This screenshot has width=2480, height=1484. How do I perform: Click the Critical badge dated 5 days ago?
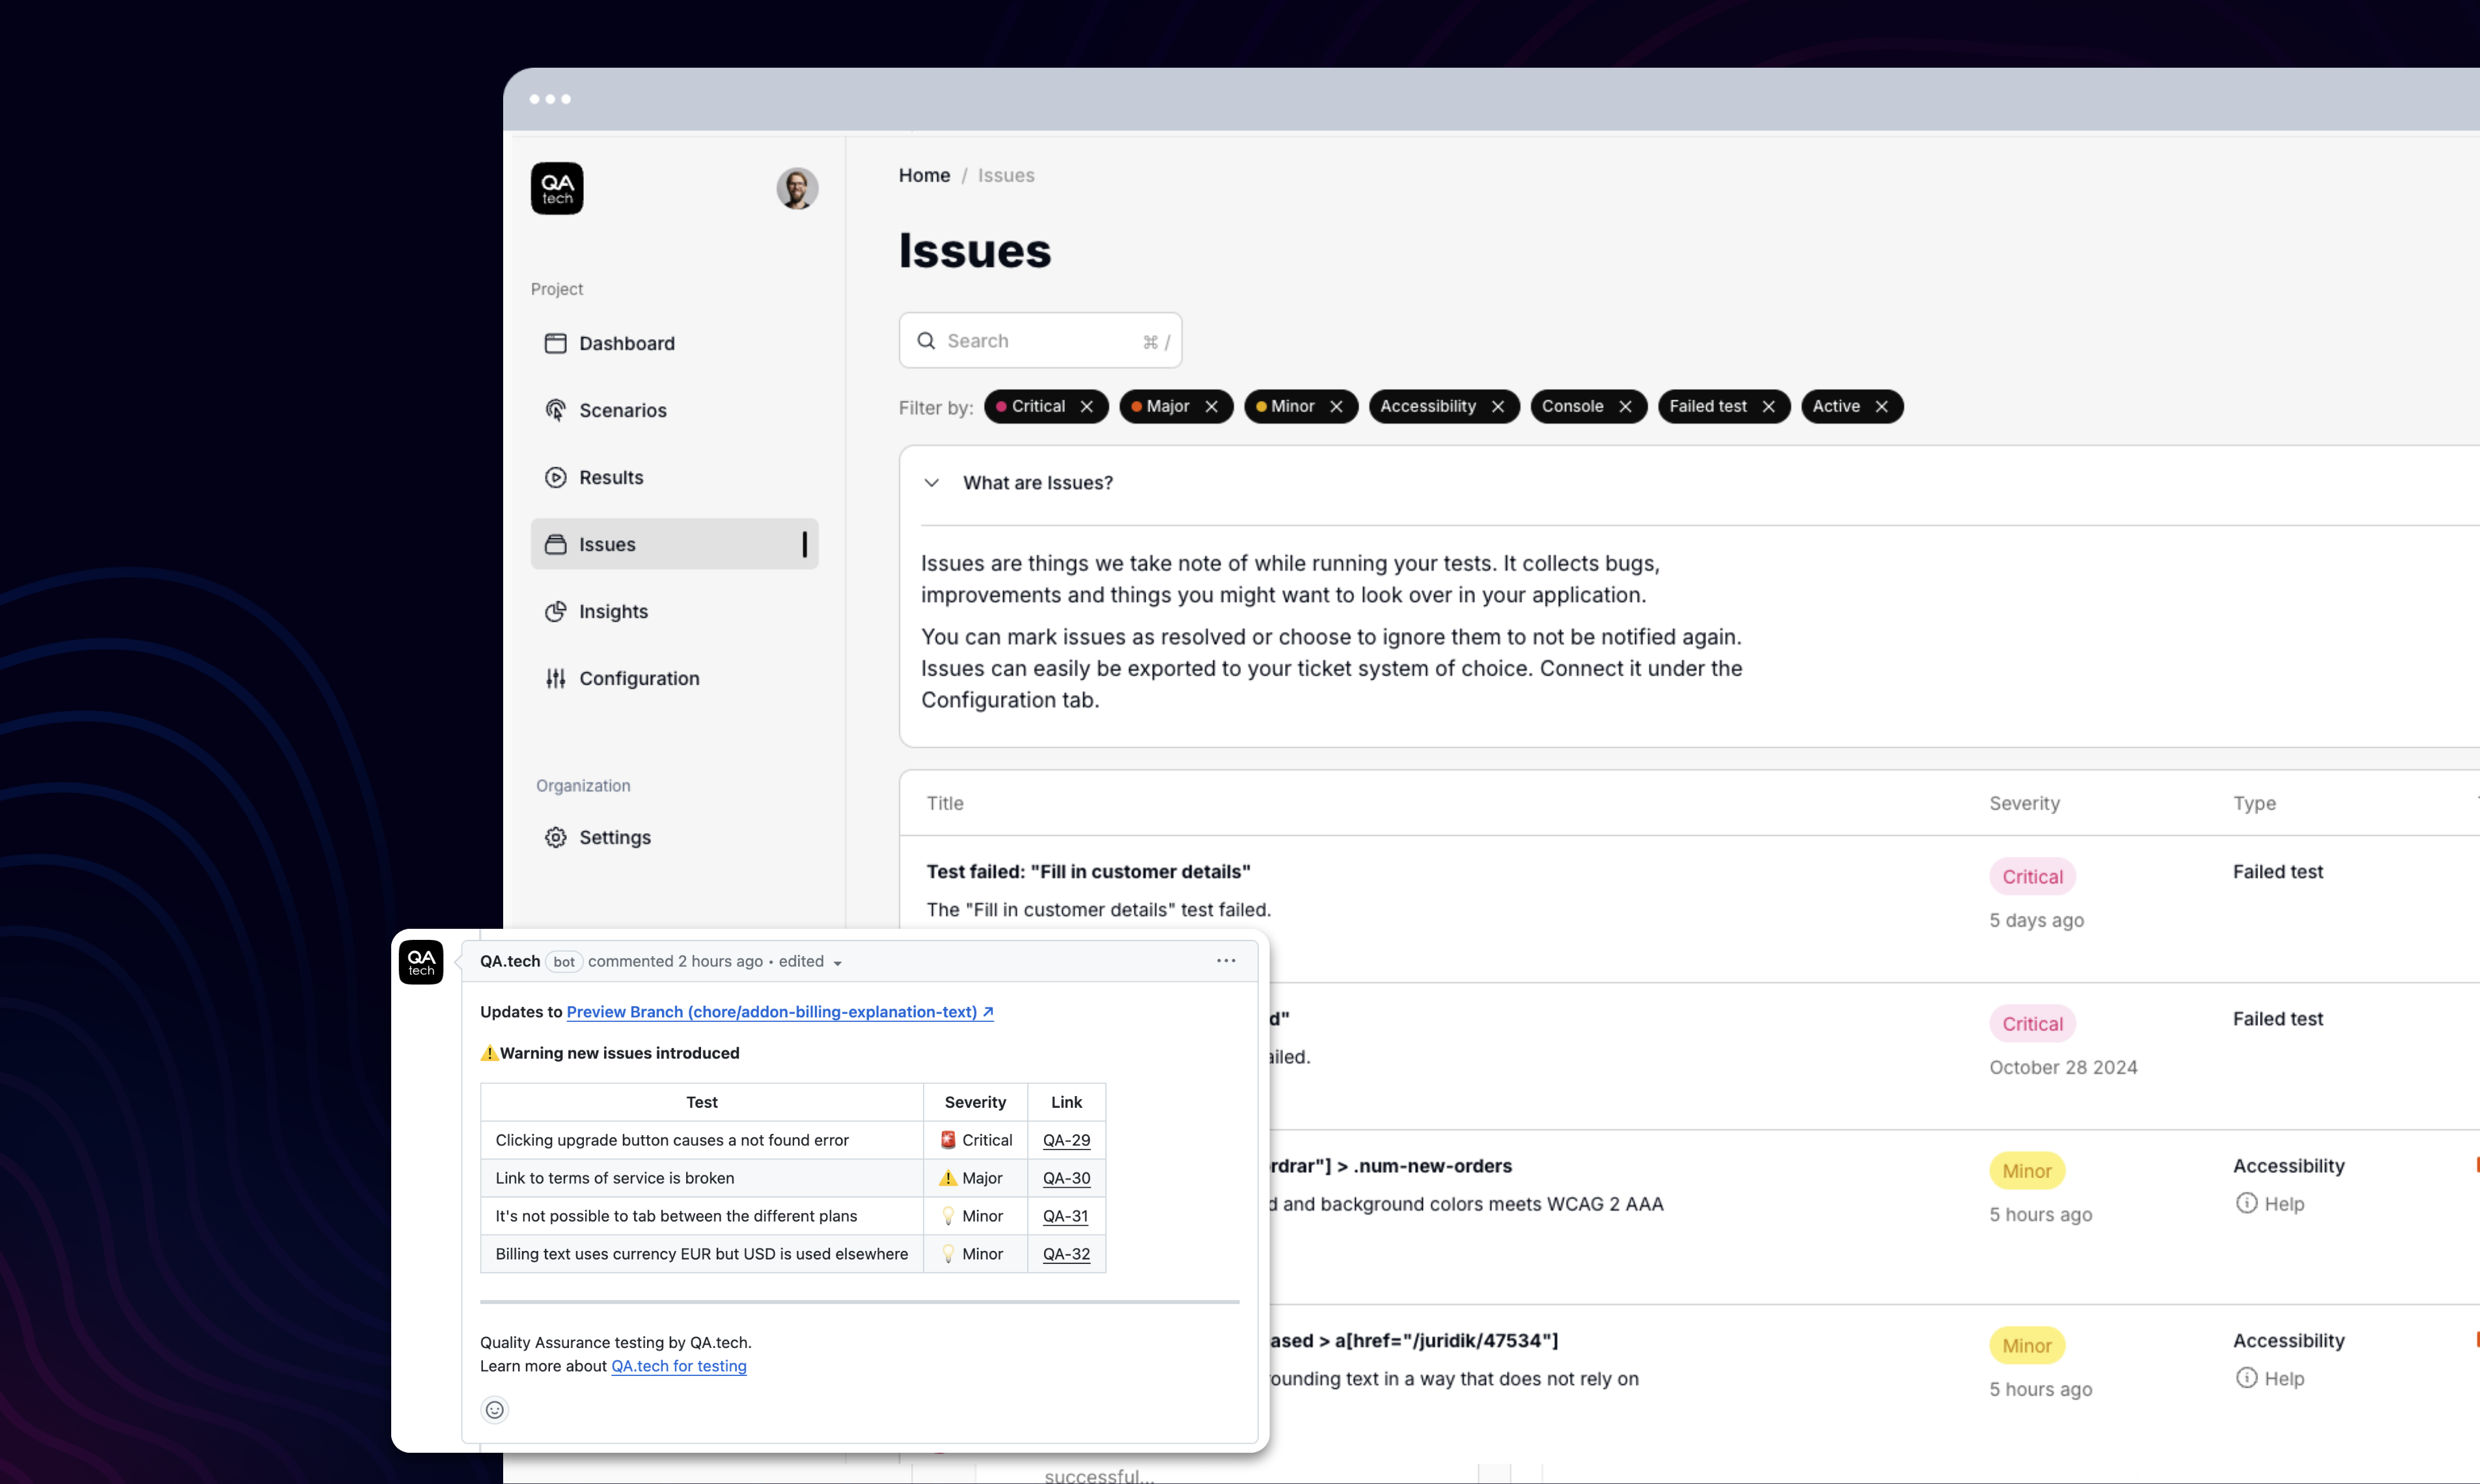point(2032,876)
